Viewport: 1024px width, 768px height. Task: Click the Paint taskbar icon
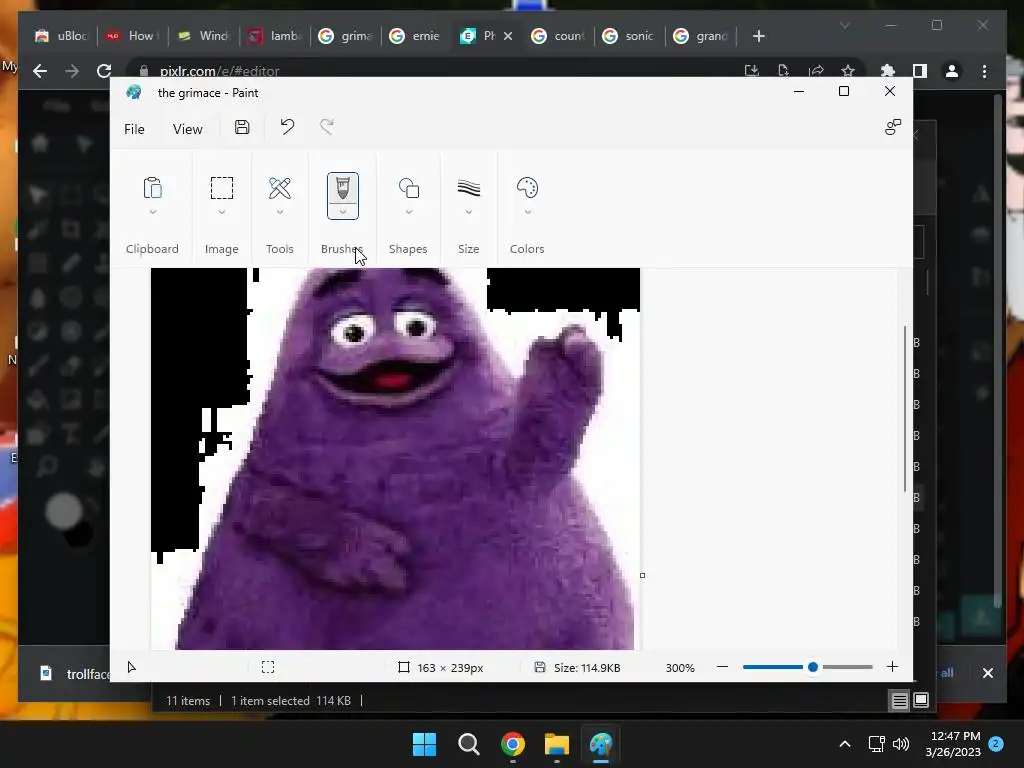601,744
